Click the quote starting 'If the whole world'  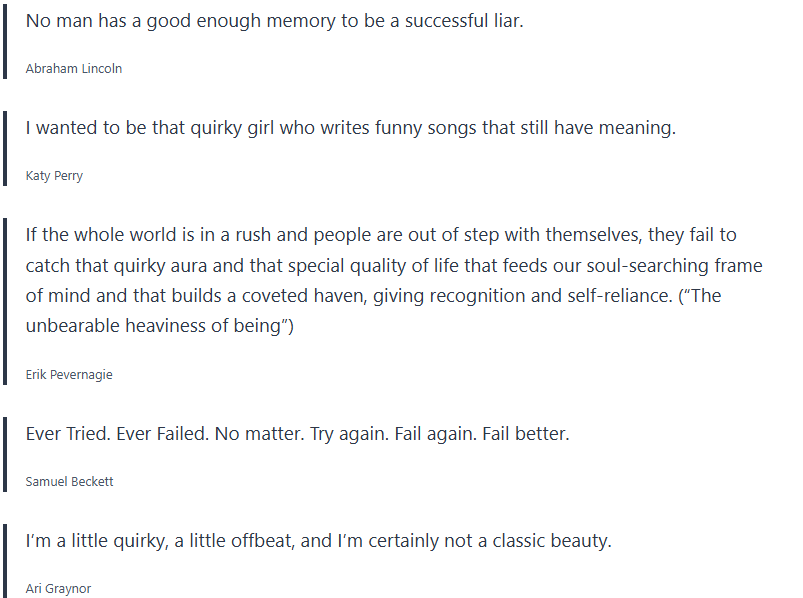pos(381,235)
